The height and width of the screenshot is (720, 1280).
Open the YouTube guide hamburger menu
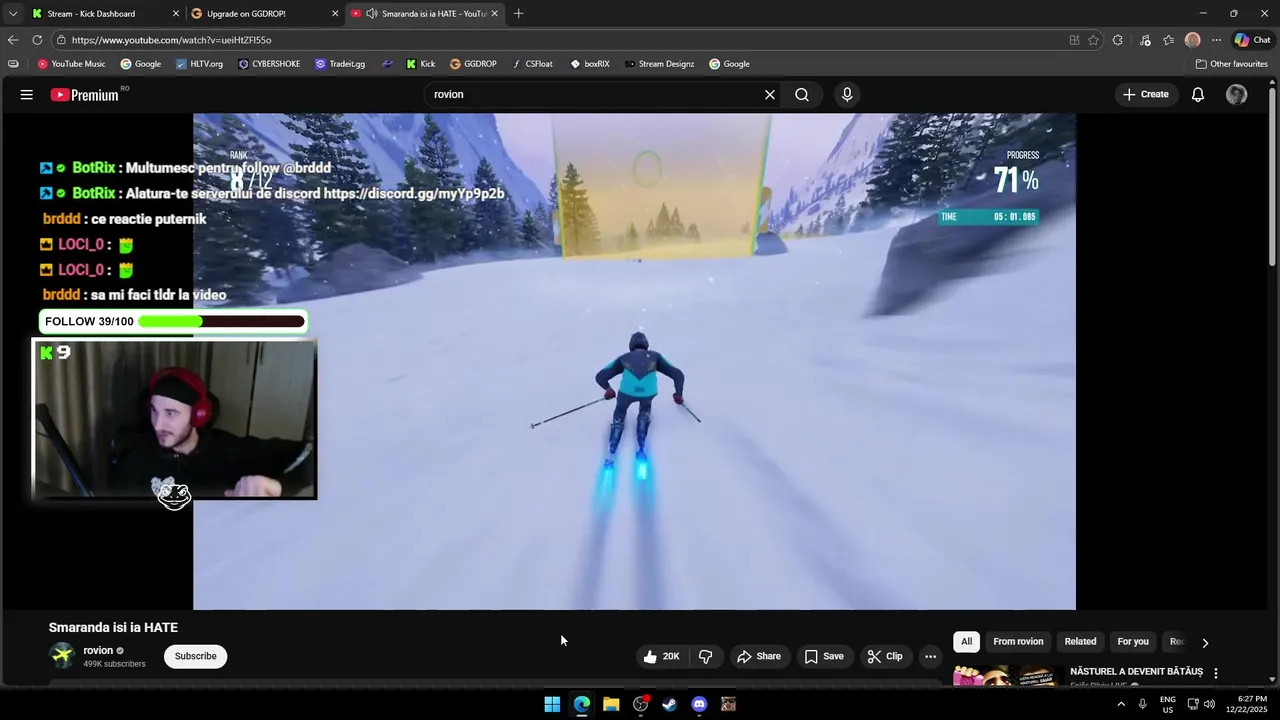[27, 94]
